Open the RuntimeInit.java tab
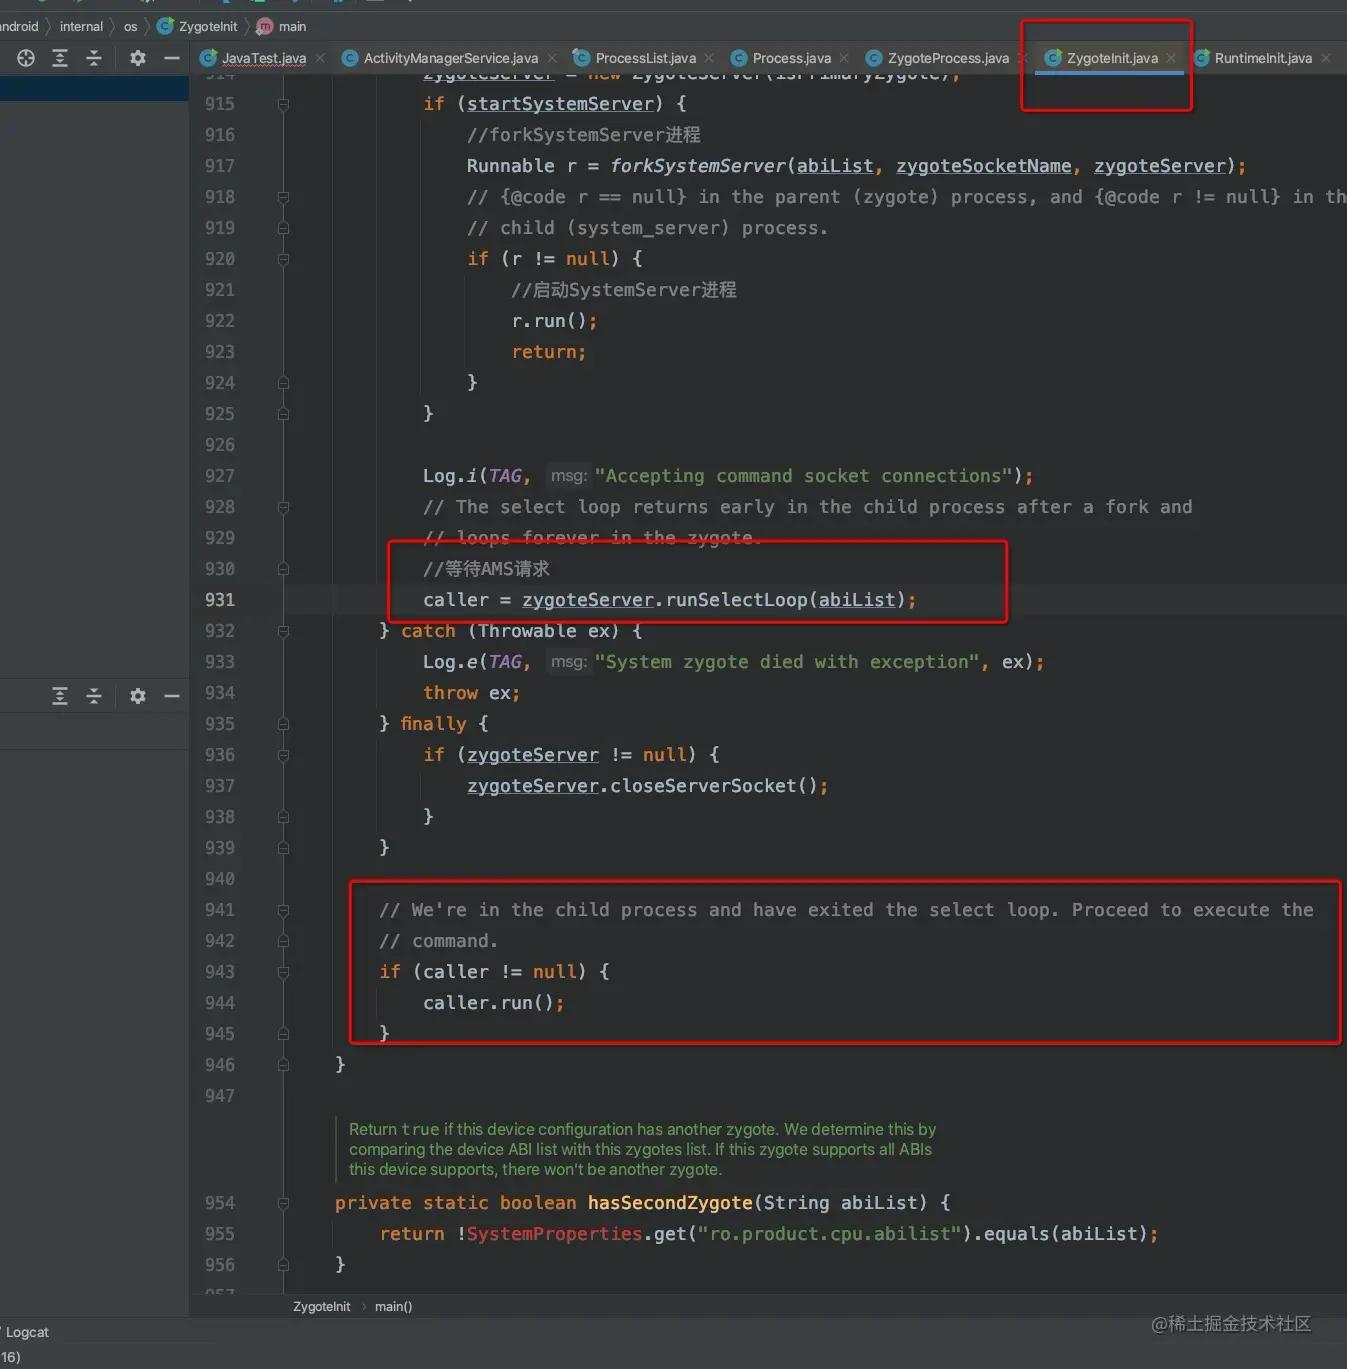The width and height of the screenshot is (1347, 1369). coord(1263,58)
